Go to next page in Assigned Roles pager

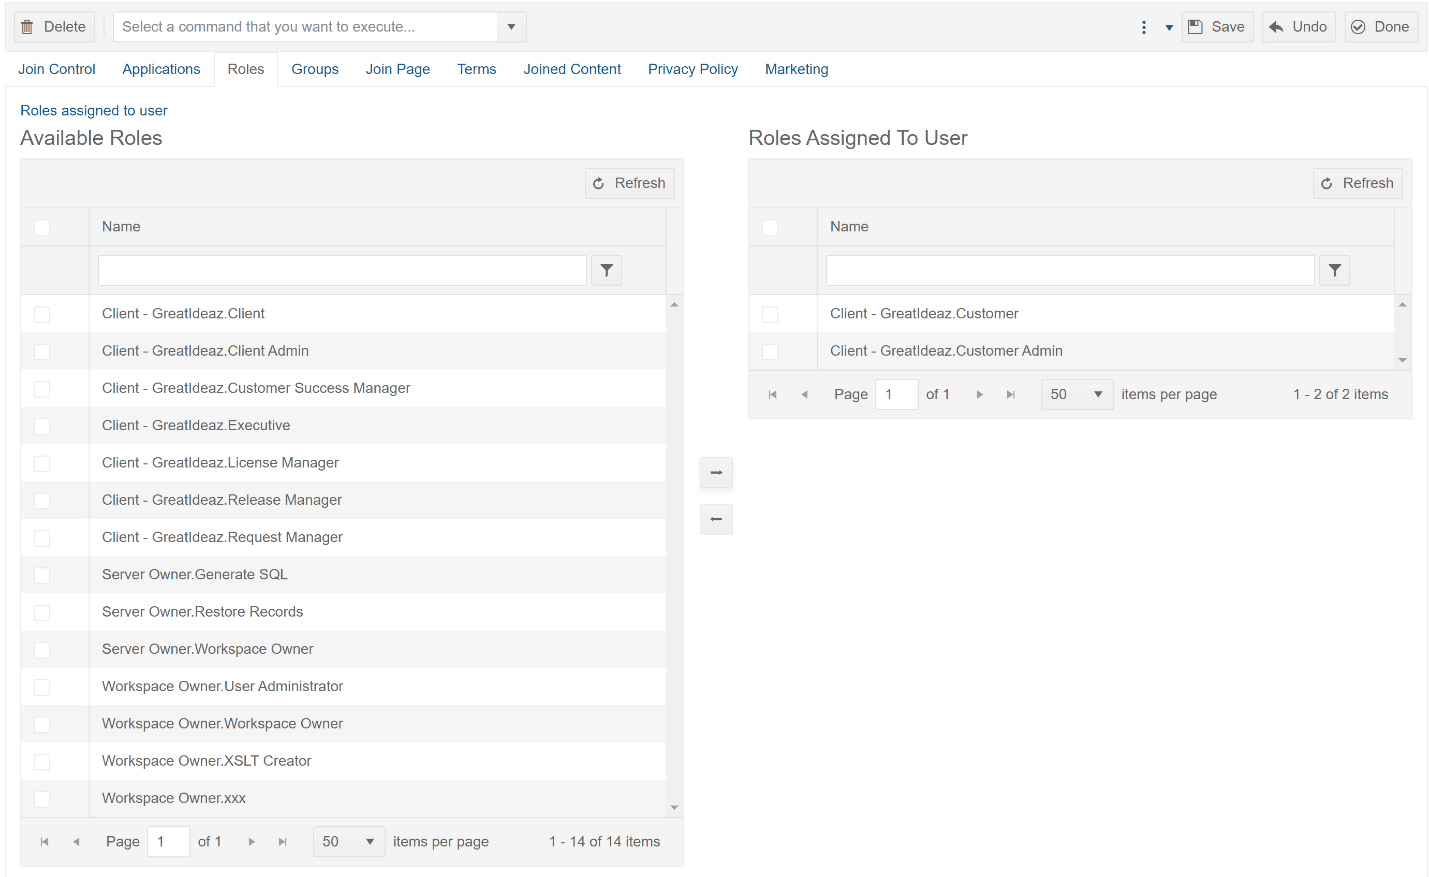point(979,395)
